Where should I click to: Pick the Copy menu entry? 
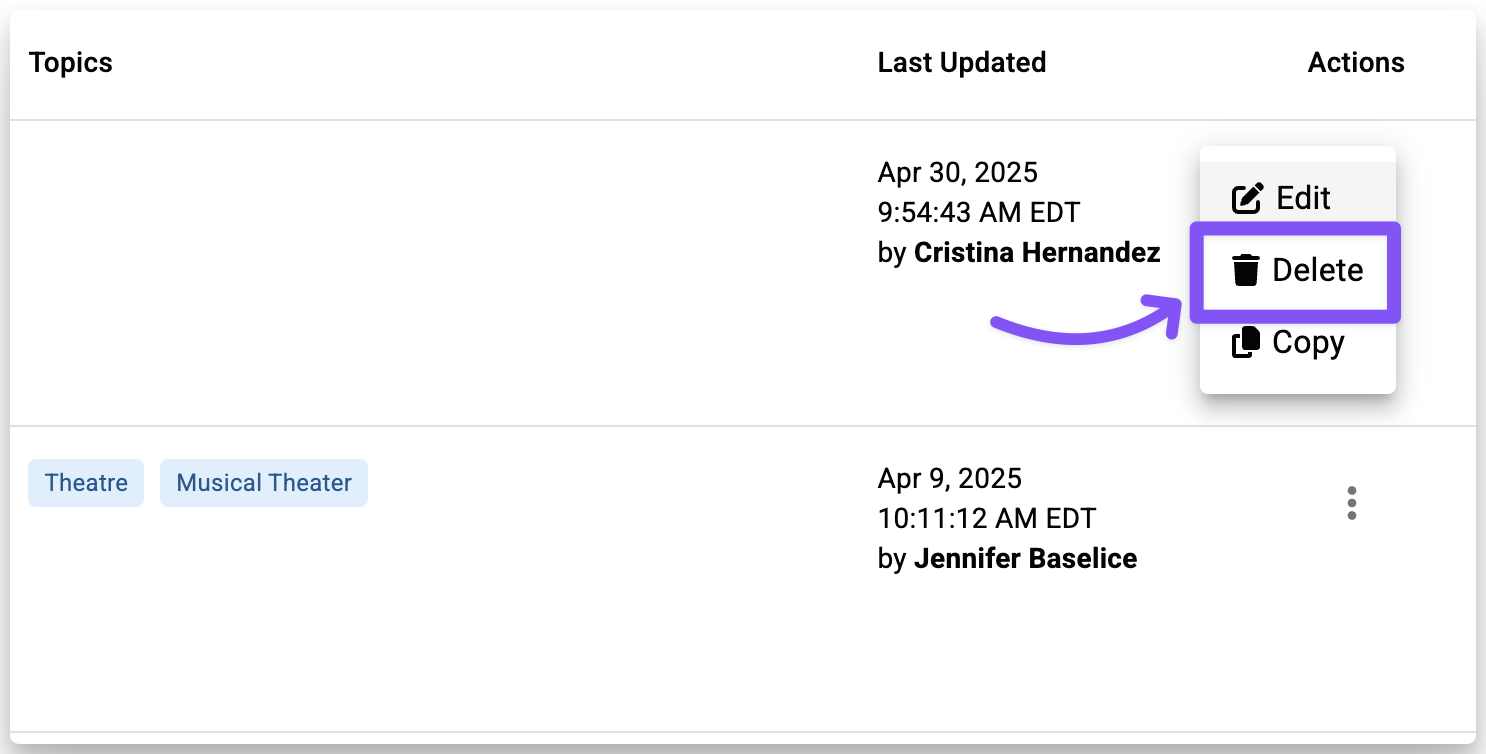point(1307,343)
